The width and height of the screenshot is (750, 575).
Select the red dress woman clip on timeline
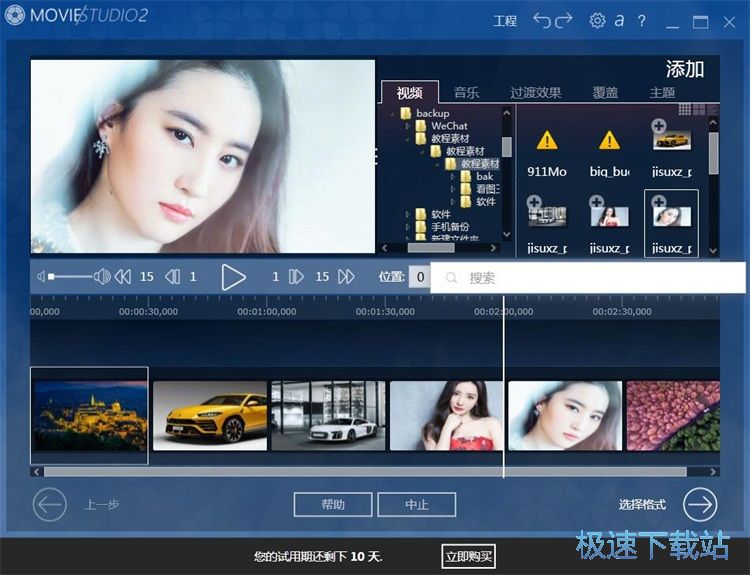[447, 416]
